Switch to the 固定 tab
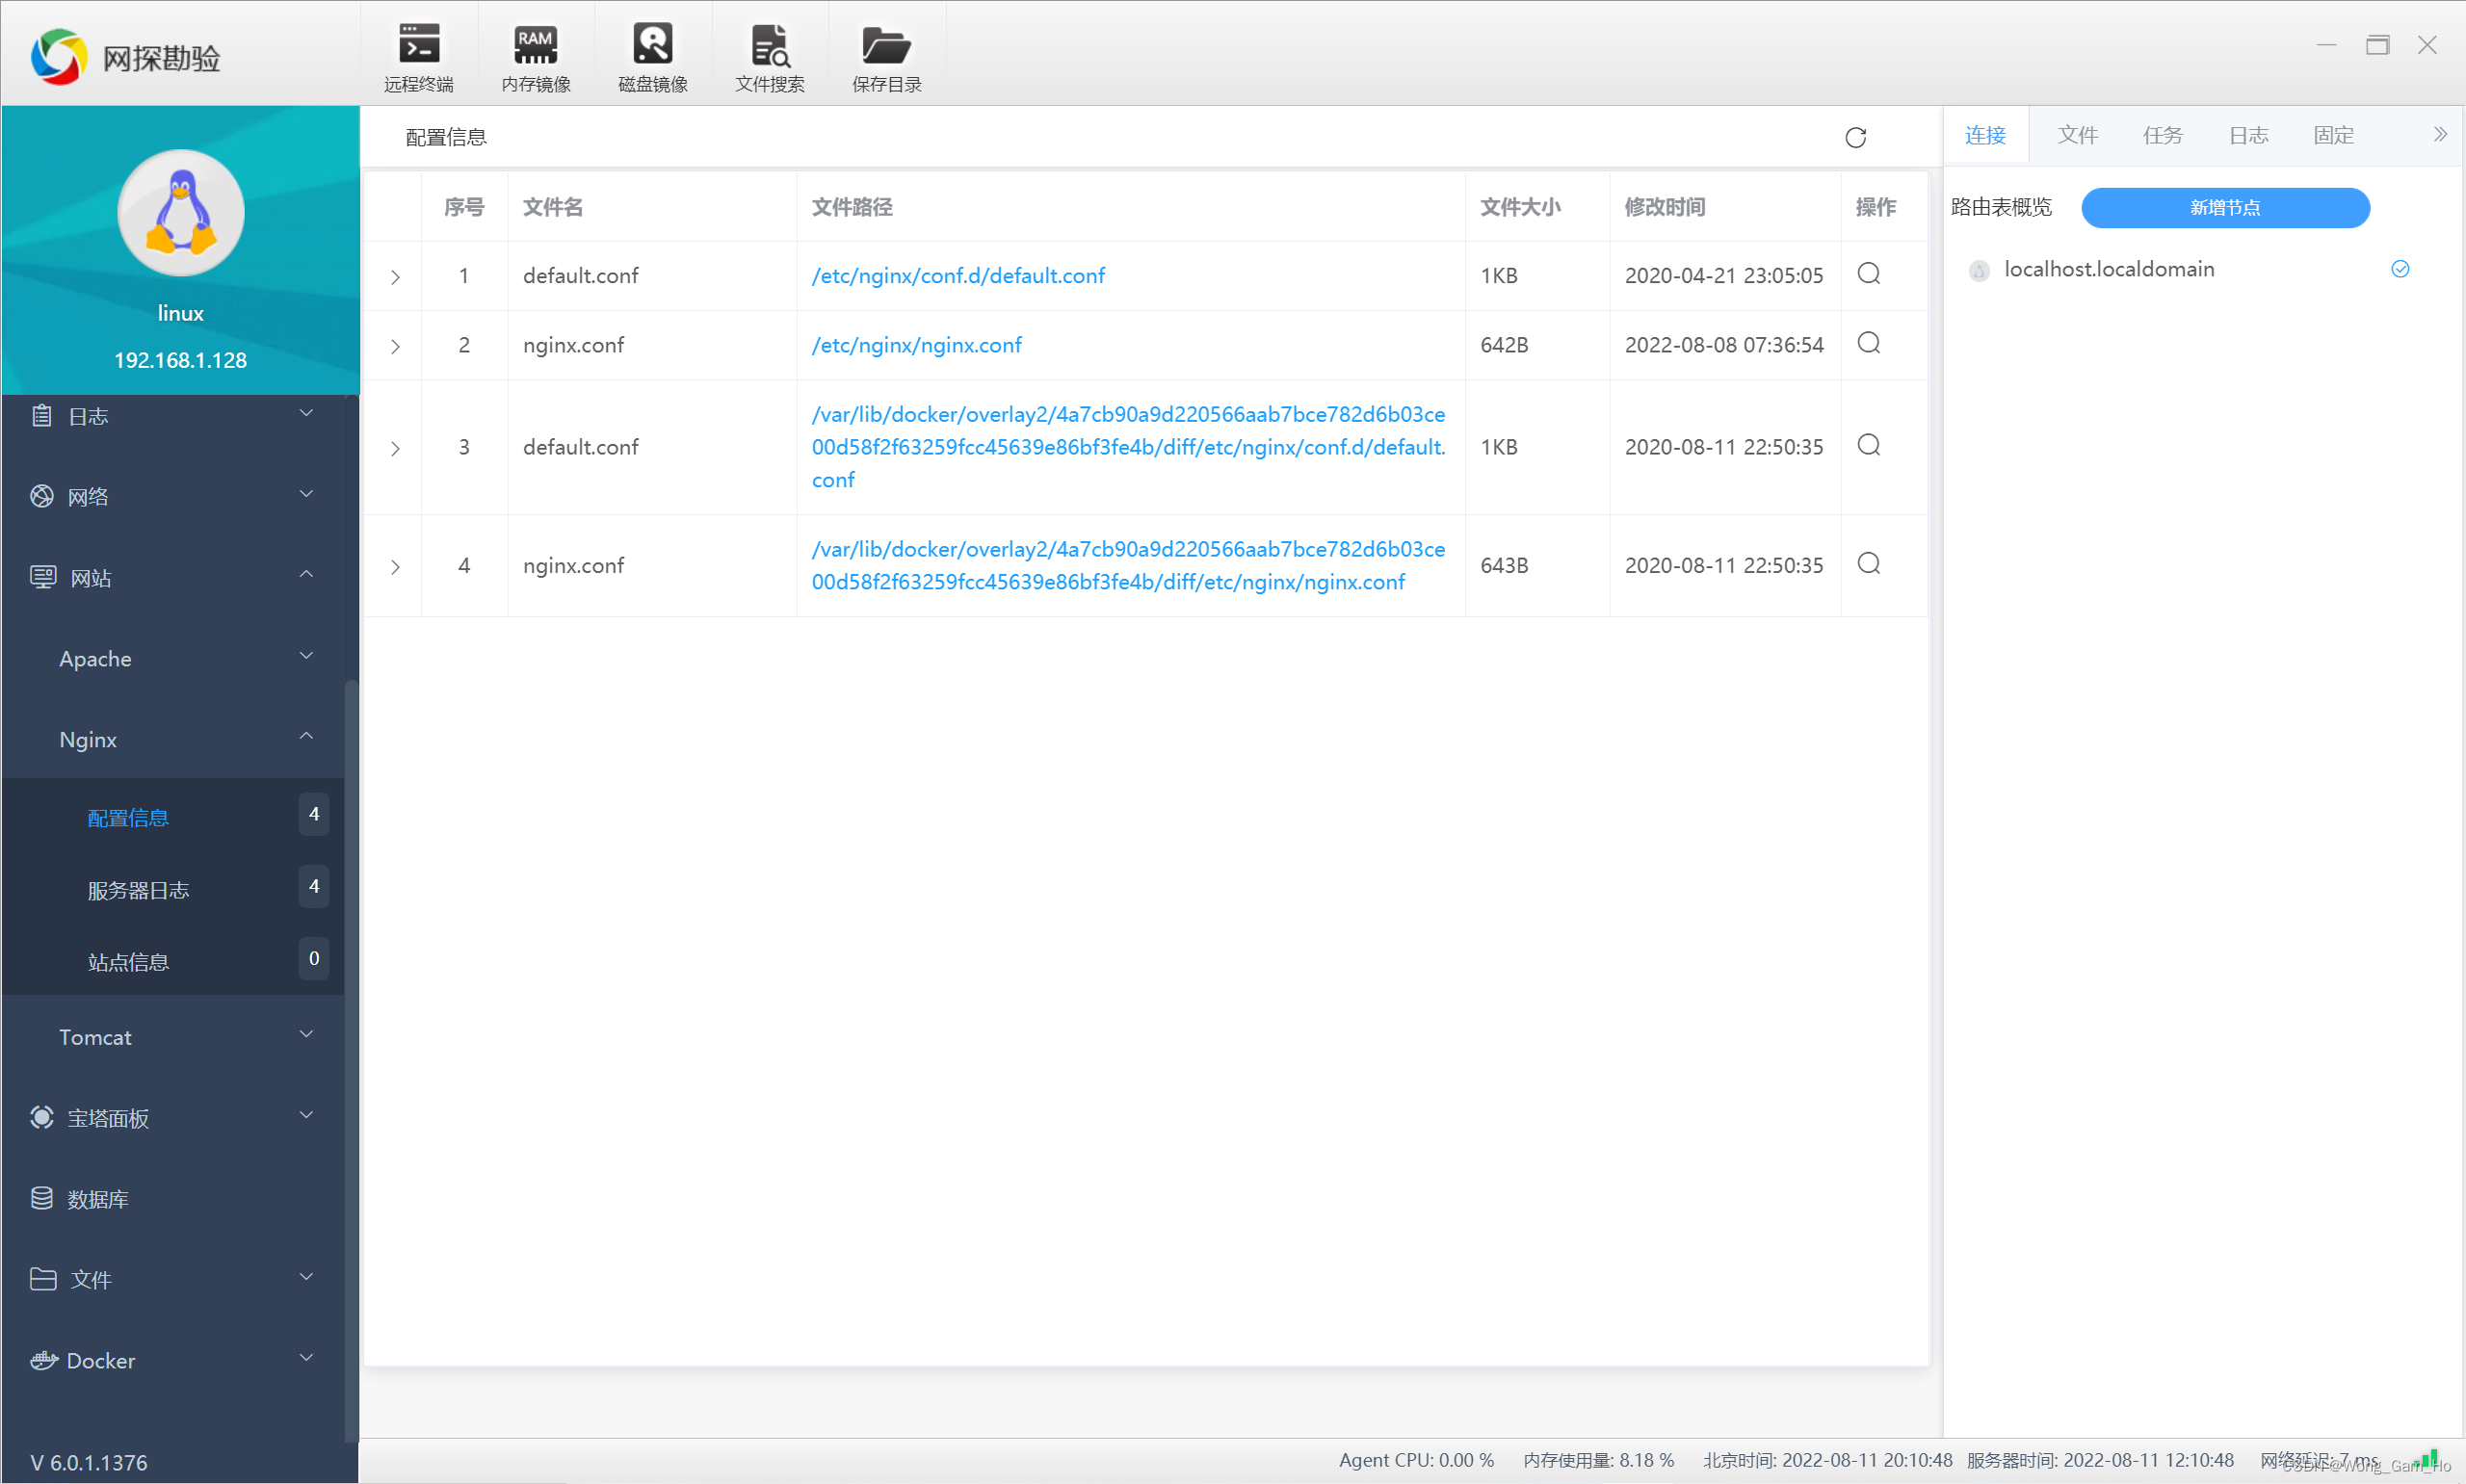The height and width of the screenshot is (1484, 2466). coord(2333,135)
